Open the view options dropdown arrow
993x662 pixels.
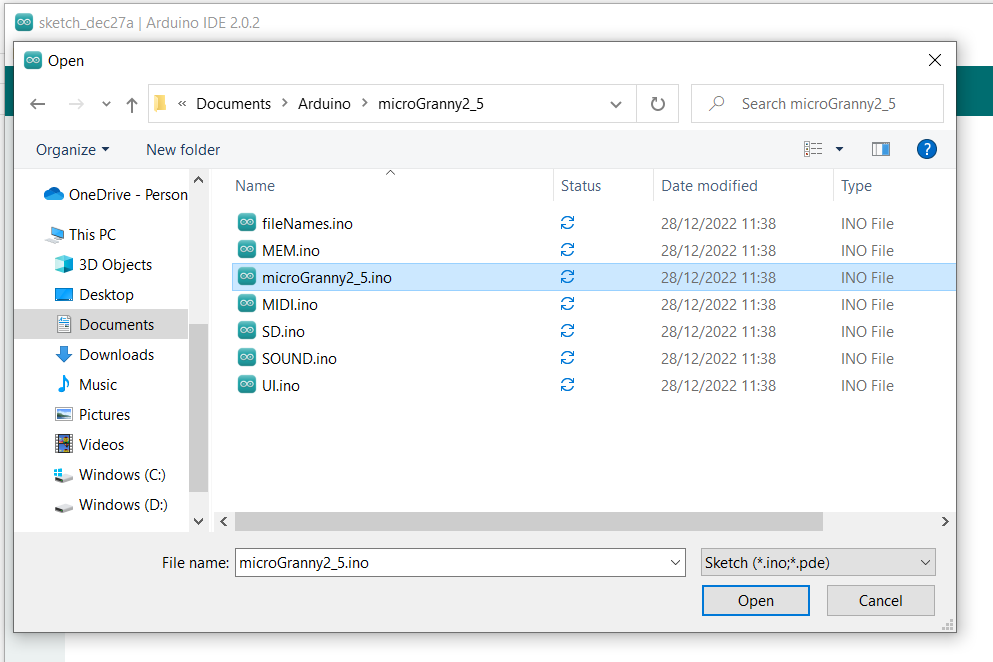point(840,150)
